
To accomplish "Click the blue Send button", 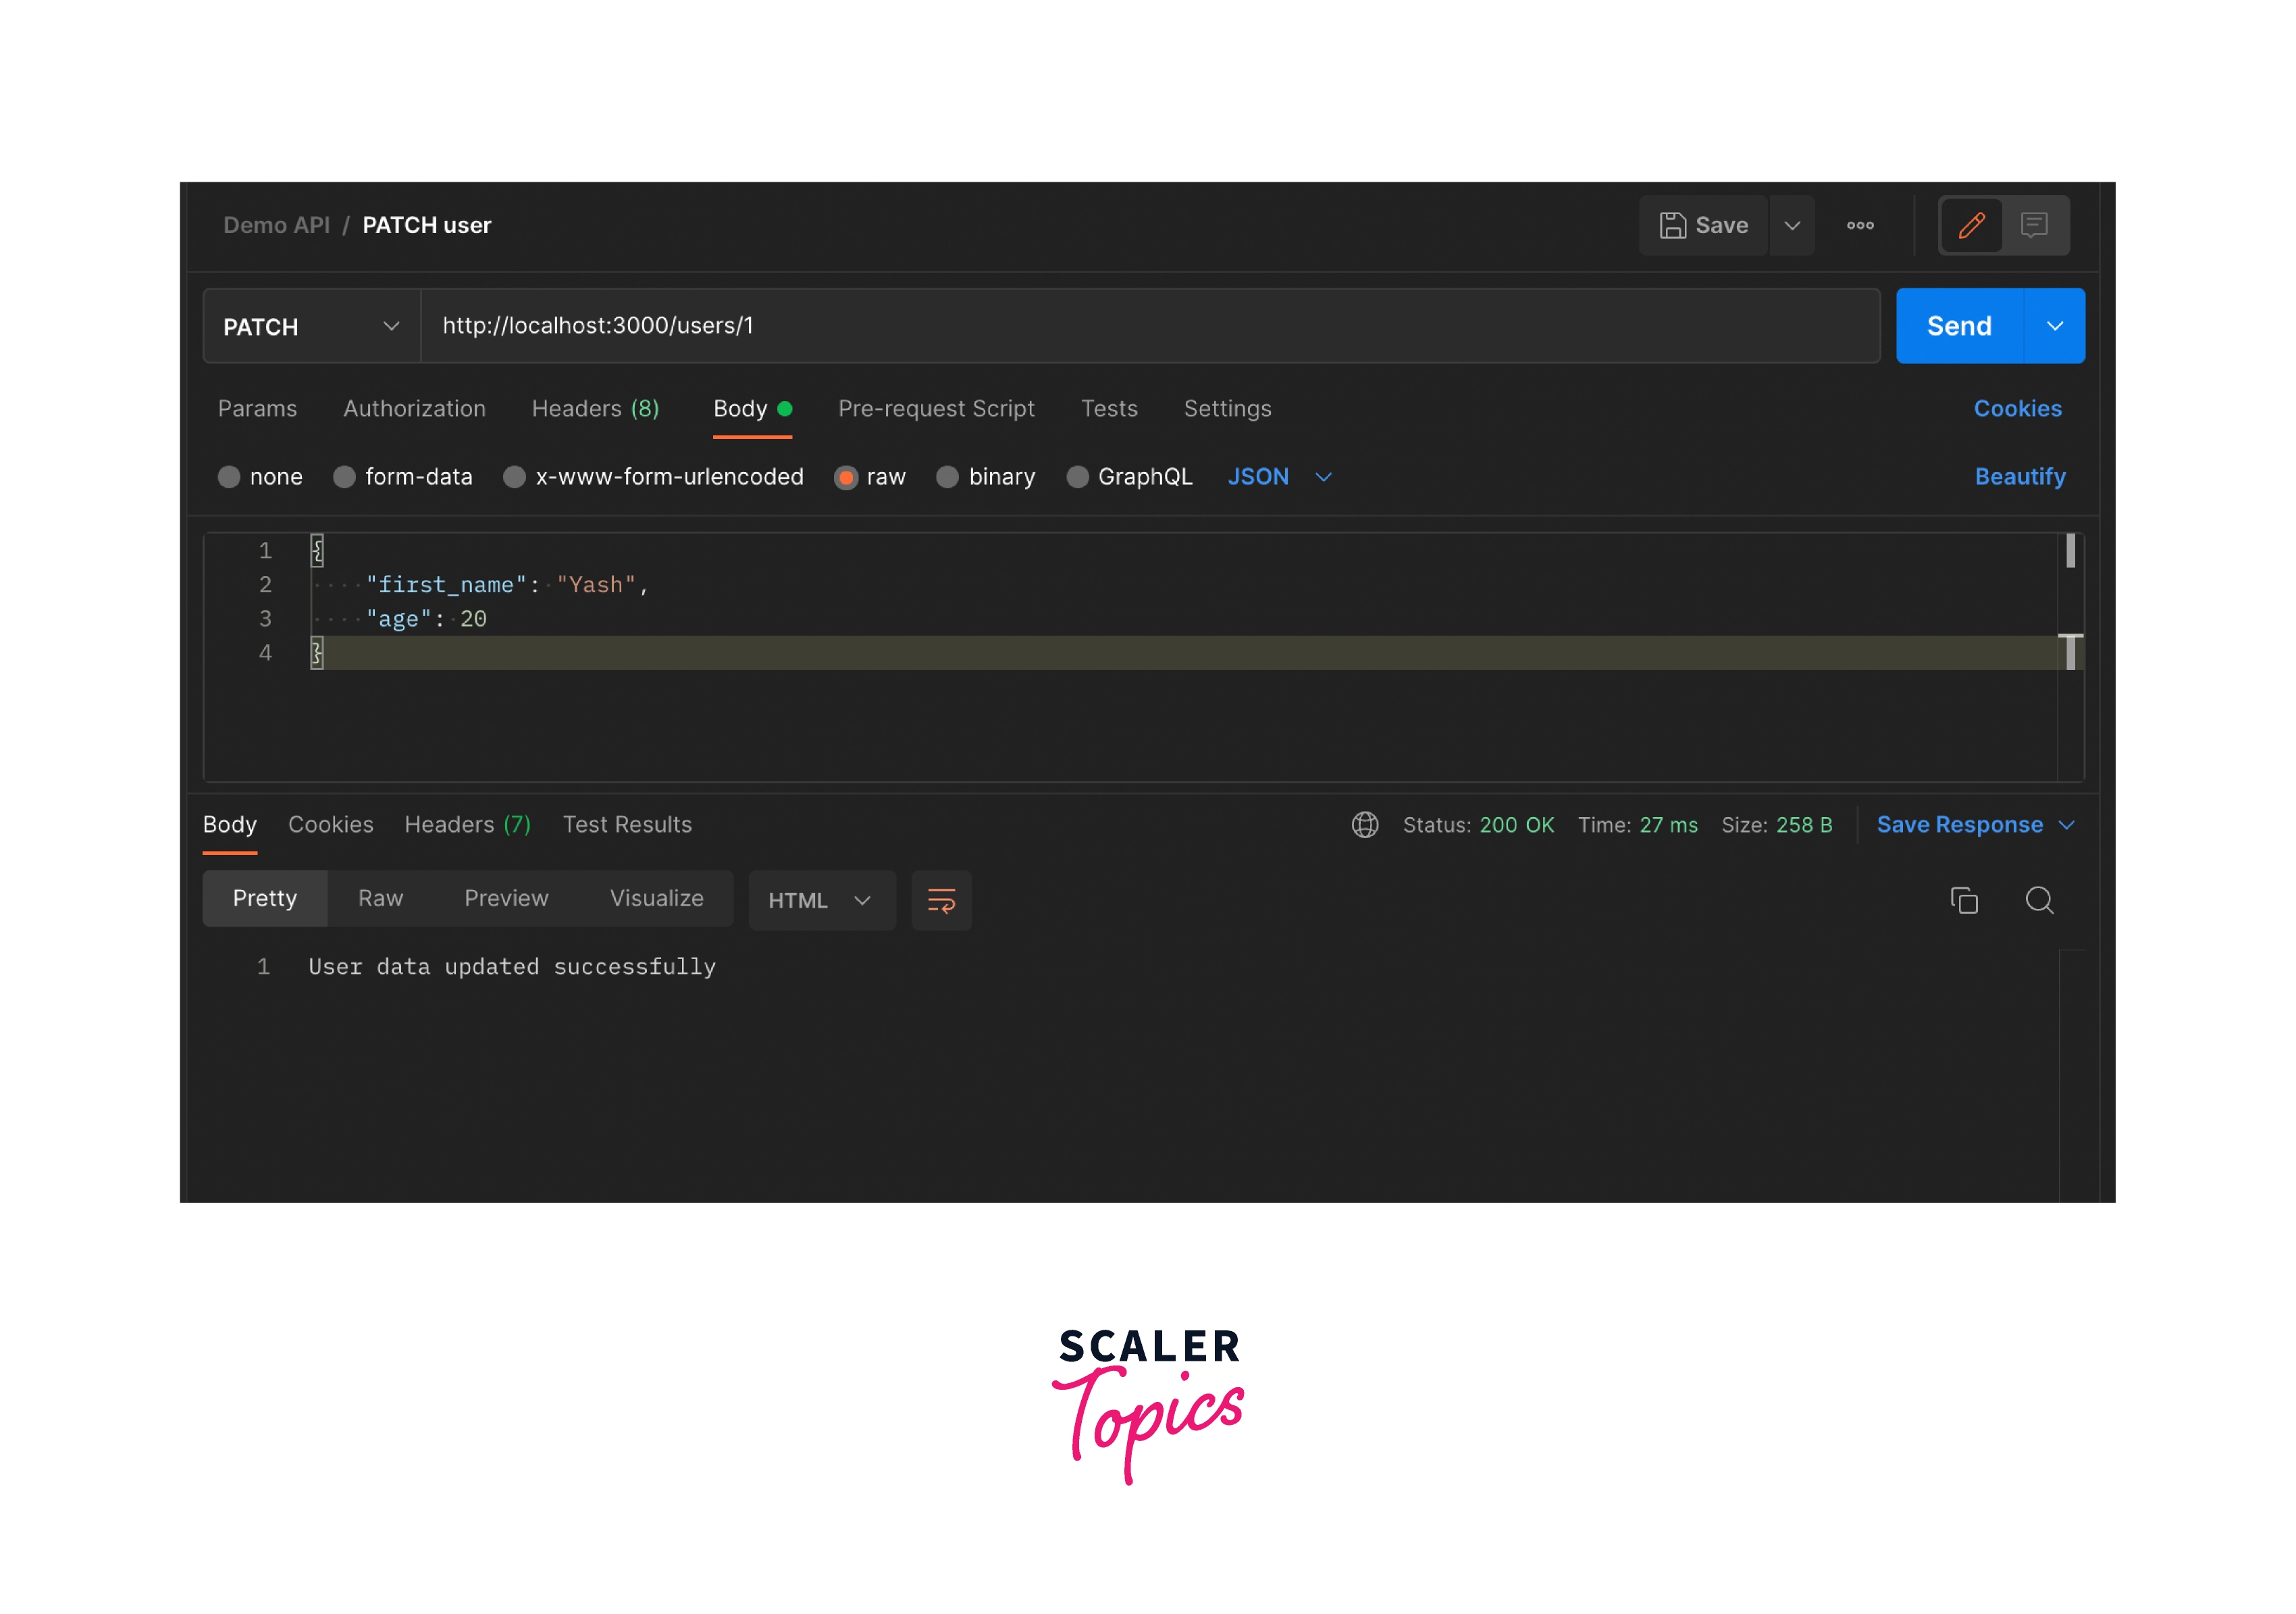I will point(1958,326).
